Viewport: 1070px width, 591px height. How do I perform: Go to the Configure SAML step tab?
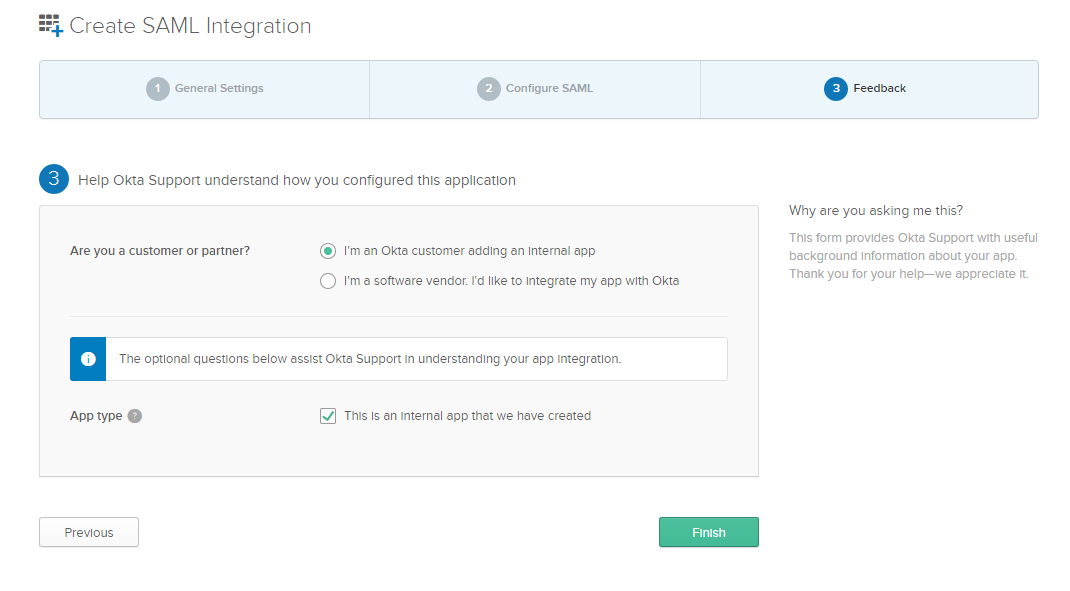535,89
